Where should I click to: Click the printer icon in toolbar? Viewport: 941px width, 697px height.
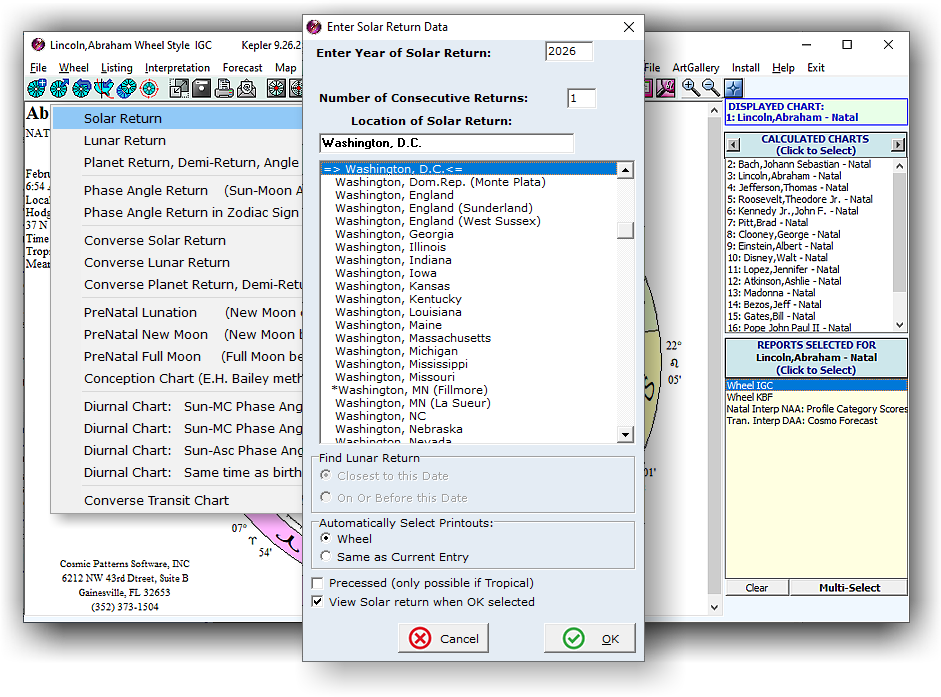[x=224, y=89]
